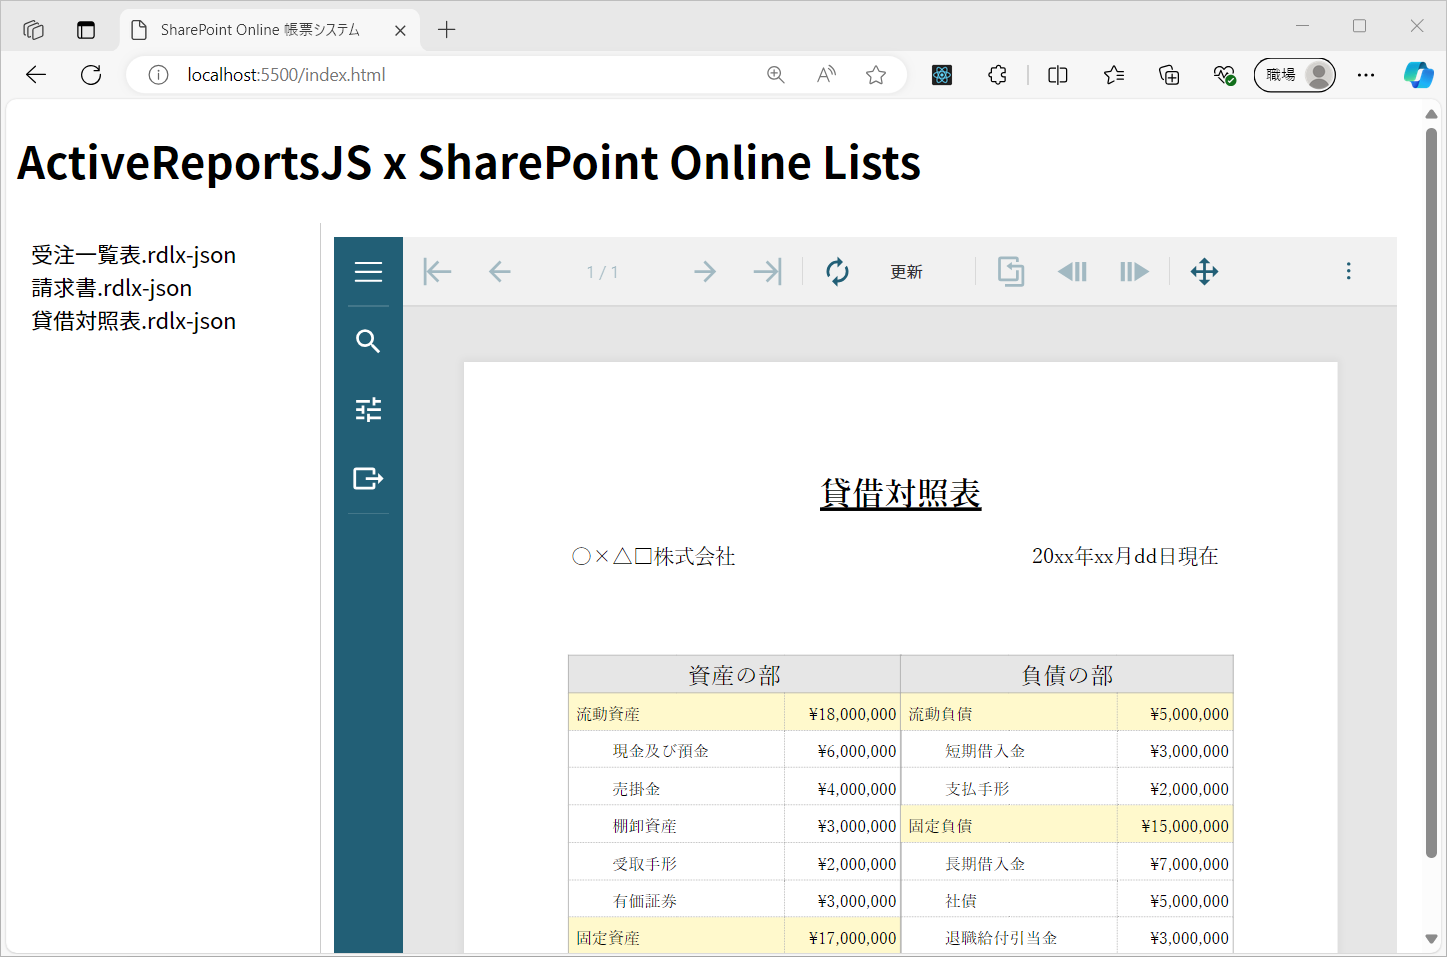The width and height of the screenshot is (1447, 957).
Task: Click the 資産の部 table header
Action: tap(734, 675)
